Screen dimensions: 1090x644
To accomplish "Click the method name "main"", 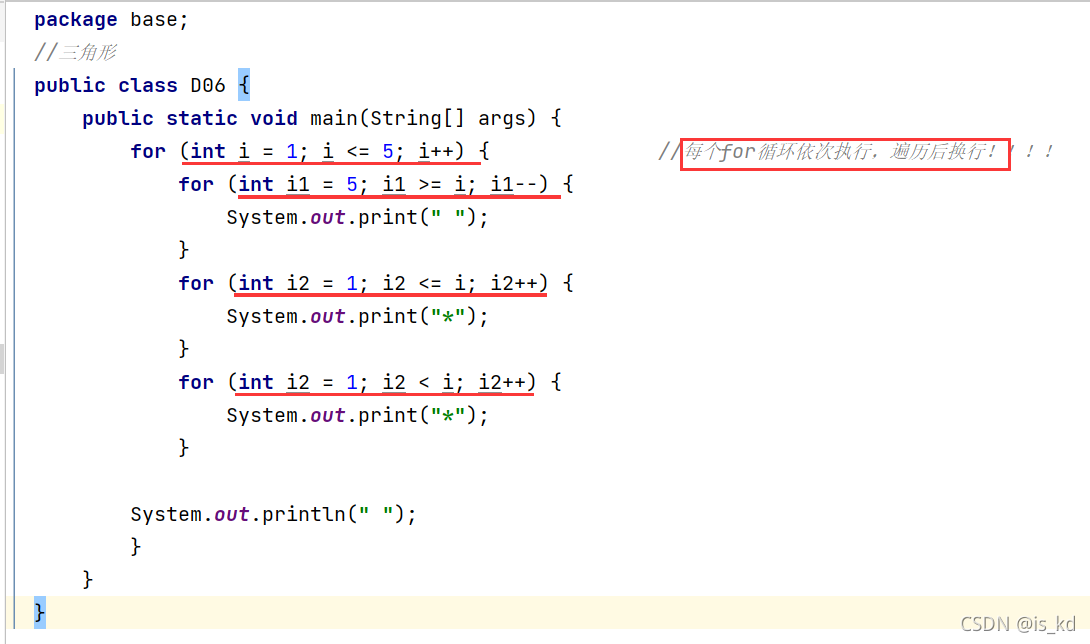I will pyautogui.click(x=334, y=118).
